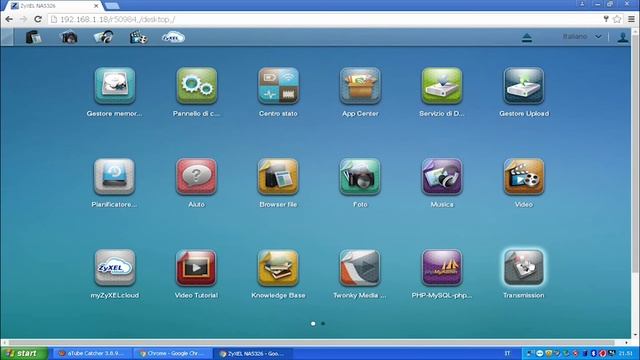Open Knowledge Base books icon
Screen dimensions: 640x360
pyautogui.click(x=278, y=267)
